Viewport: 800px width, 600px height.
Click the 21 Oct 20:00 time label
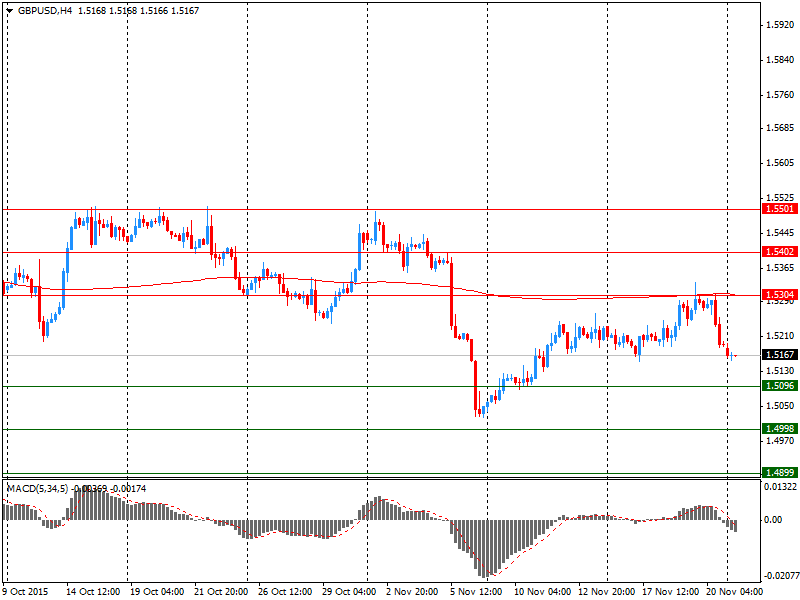221,592
